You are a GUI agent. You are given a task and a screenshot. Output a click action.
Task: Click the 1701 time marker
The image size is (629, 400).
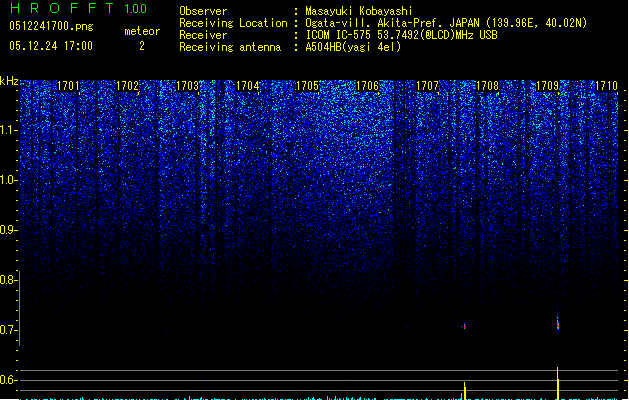(x=68, y=86)
